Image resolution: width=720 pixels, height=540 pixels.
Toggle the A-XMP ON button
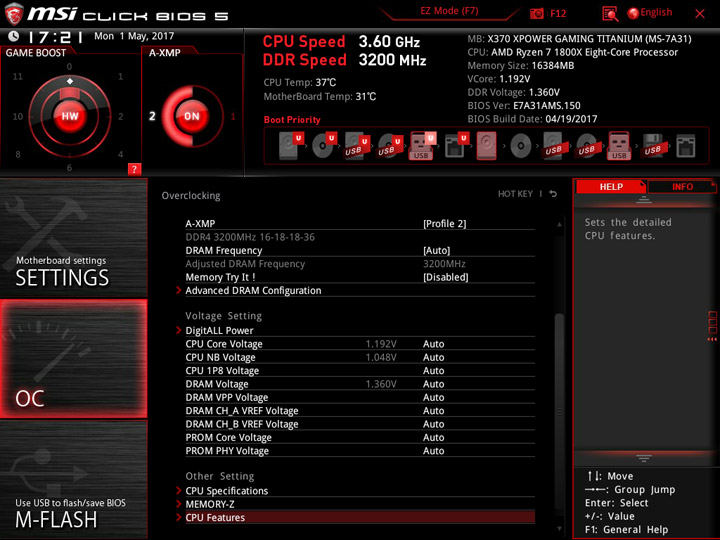pos(192,116)
